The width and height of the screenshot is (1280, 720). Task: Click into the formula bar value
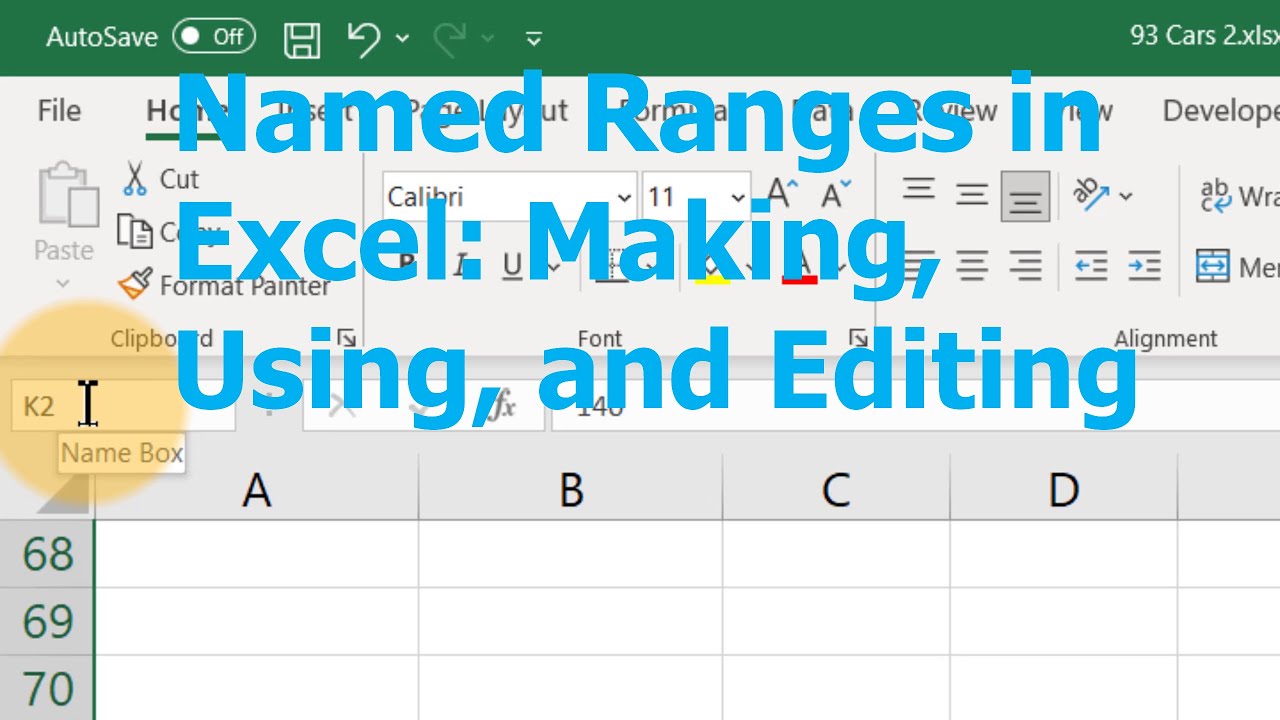(915, 407)
